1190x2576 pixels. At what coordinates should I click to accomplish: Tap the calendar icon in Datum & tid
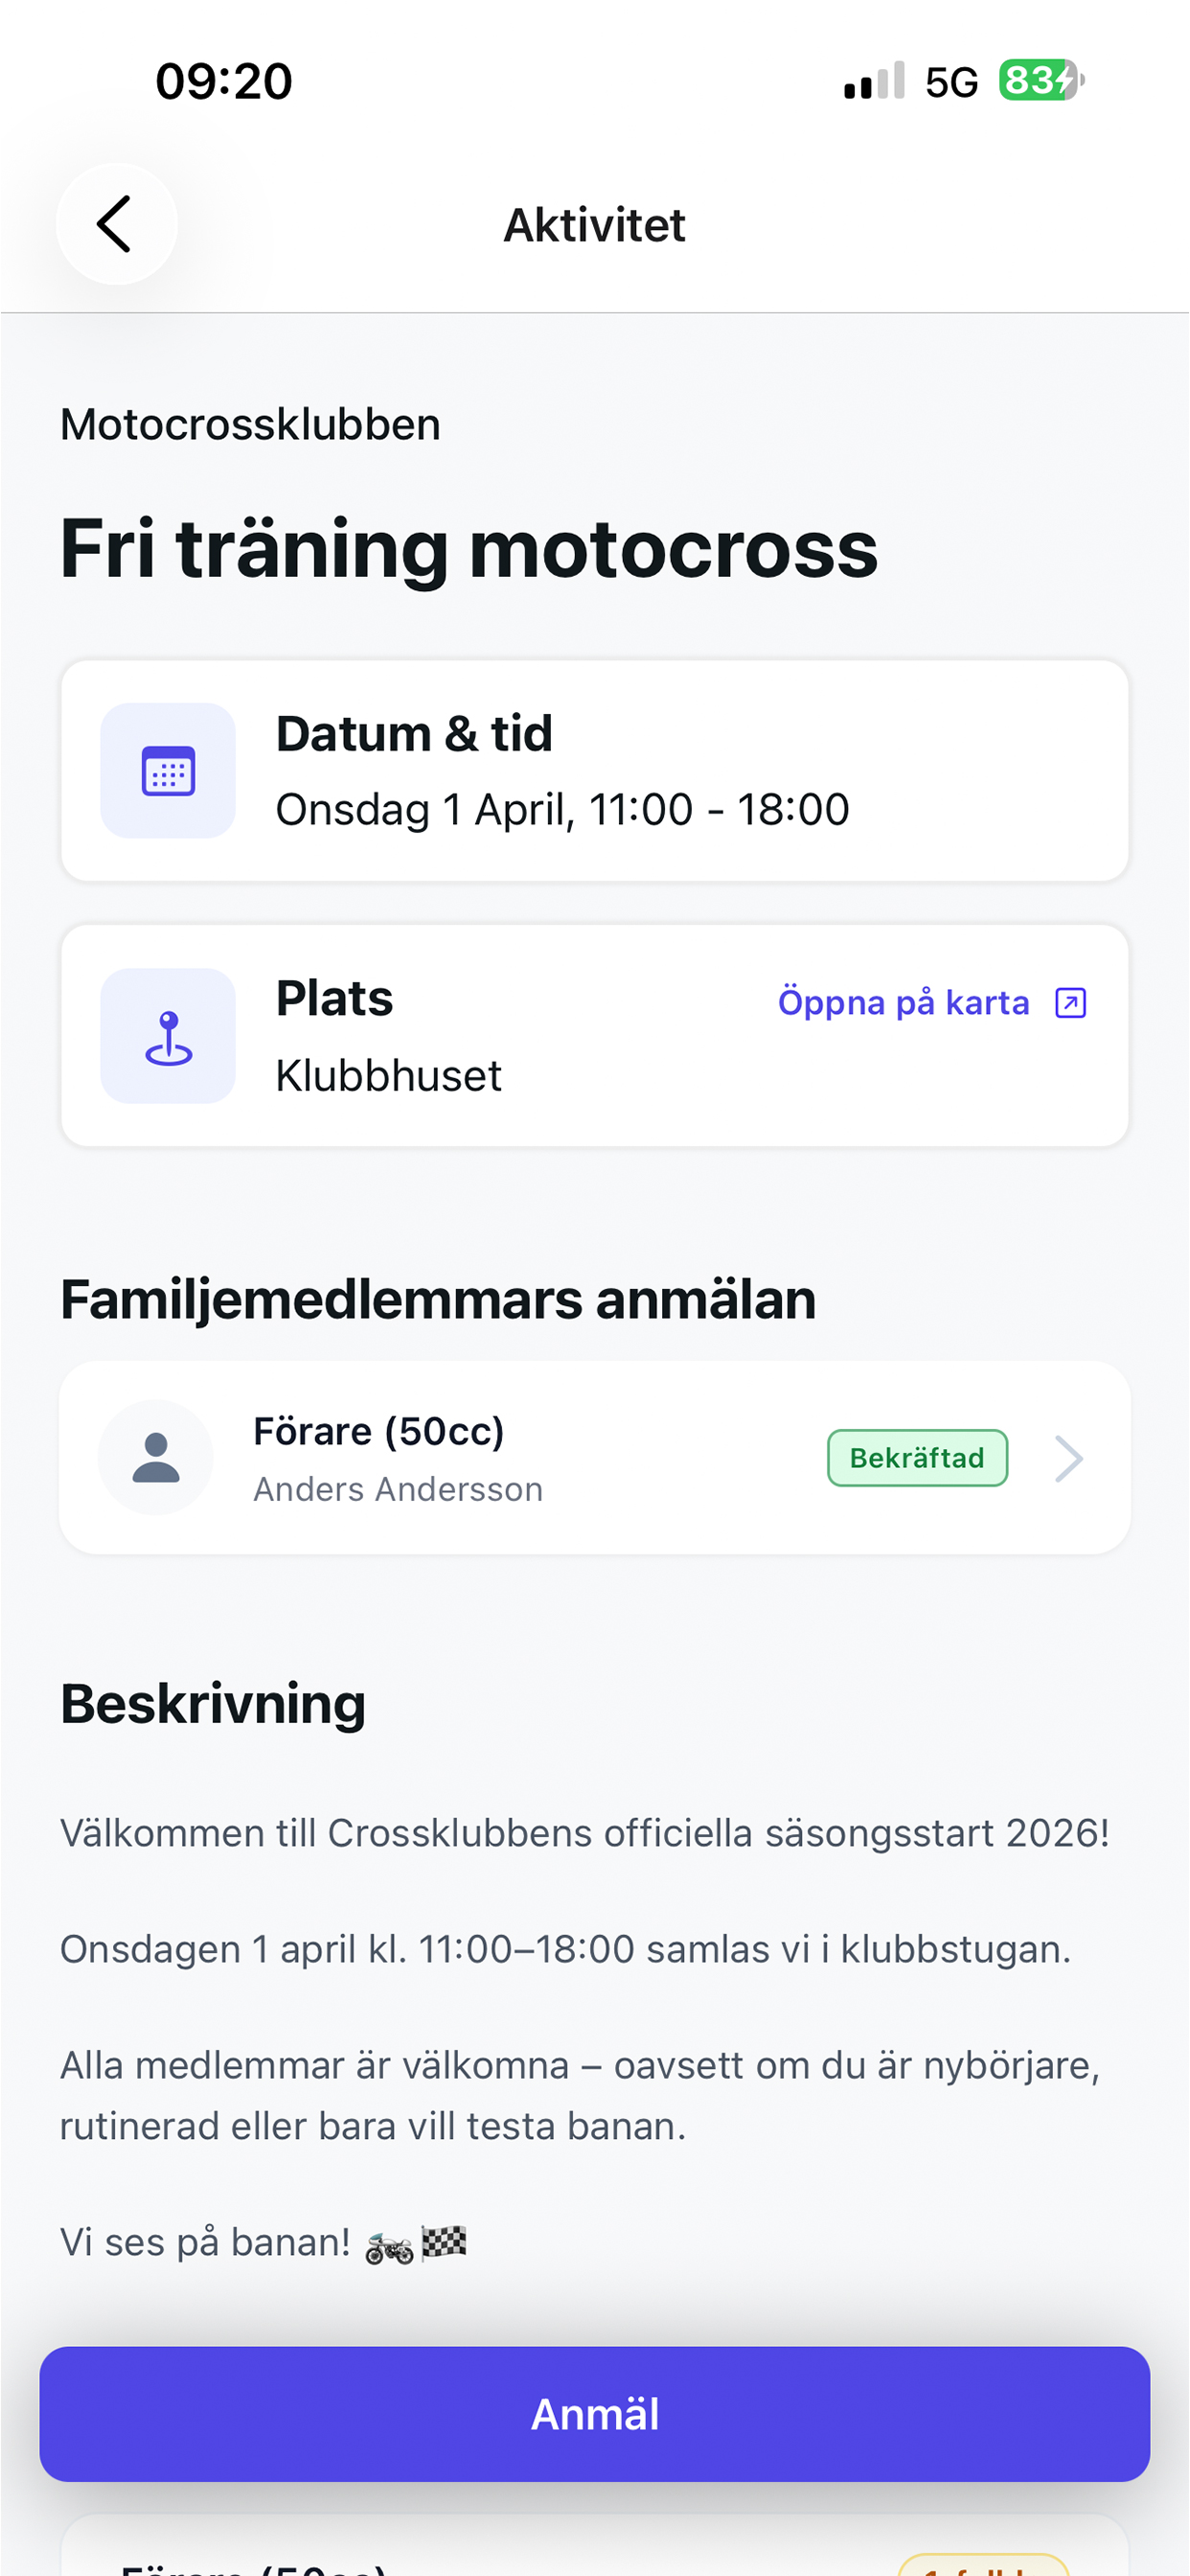point(168,771)
